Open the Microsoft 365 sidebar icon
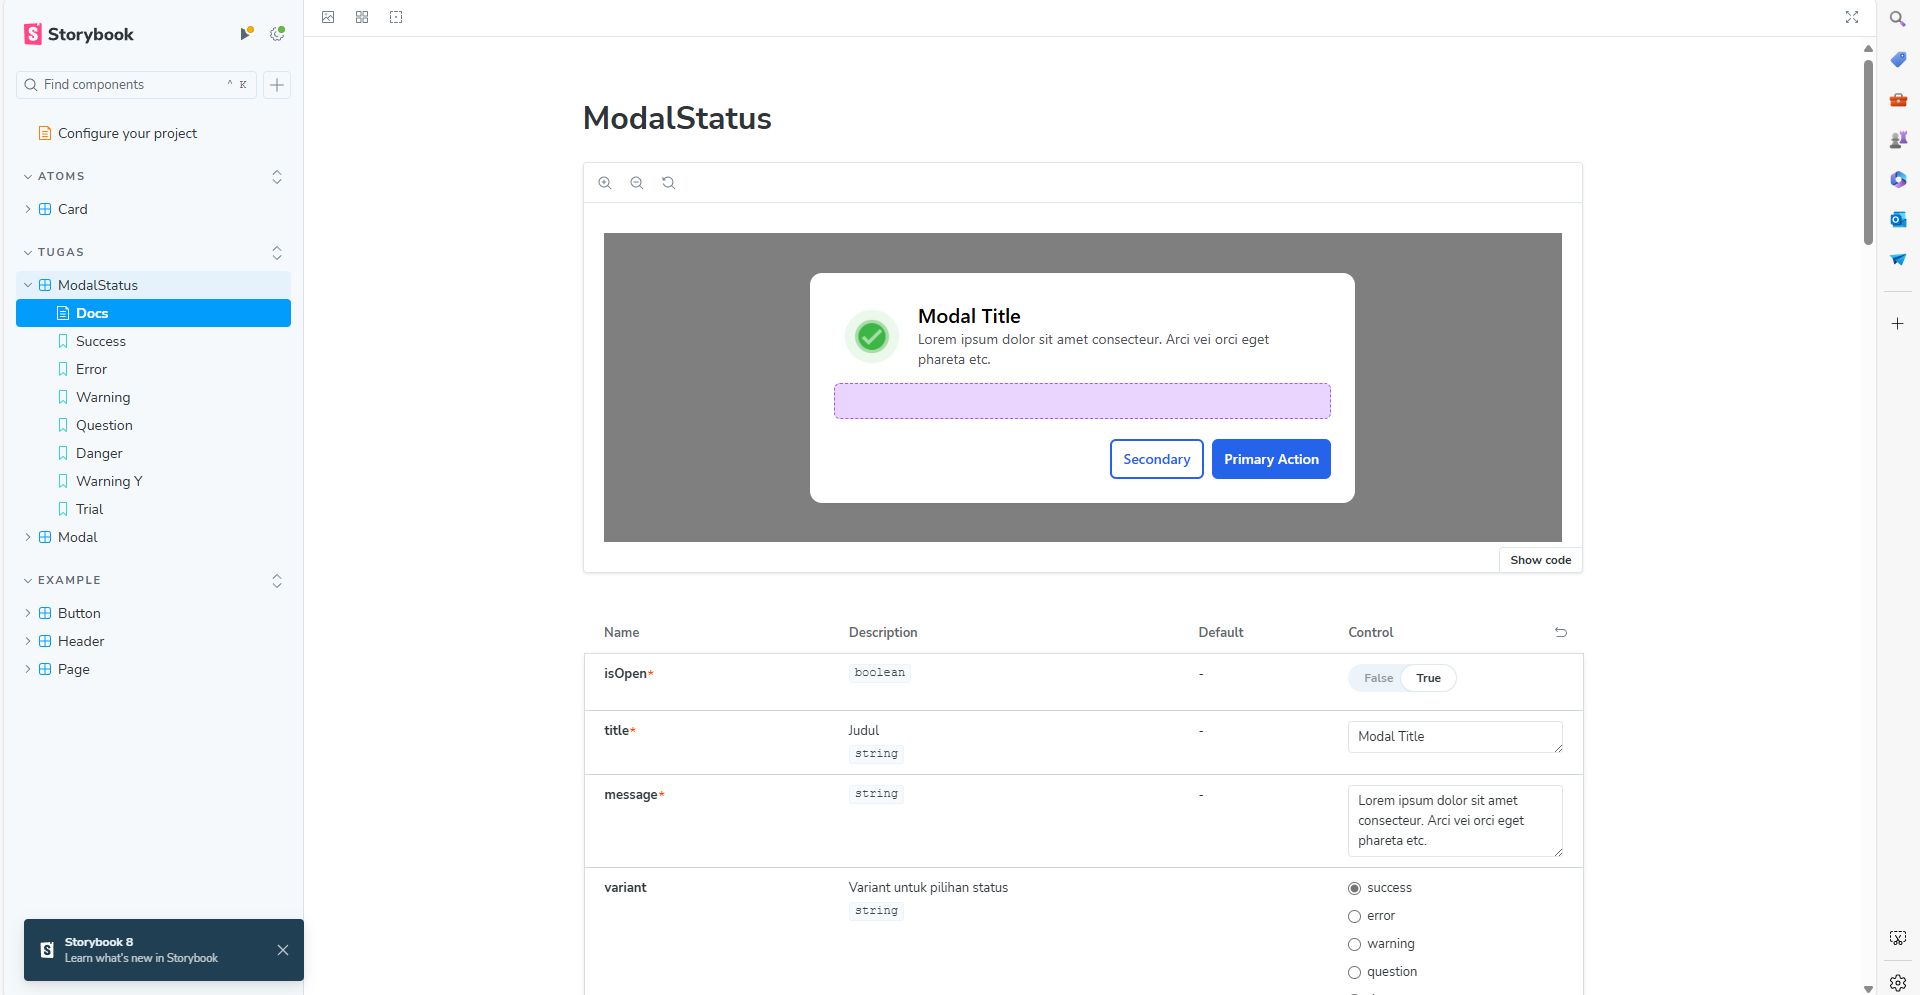This screenshot has height=995, width=1920. (x=1898, y=180)
